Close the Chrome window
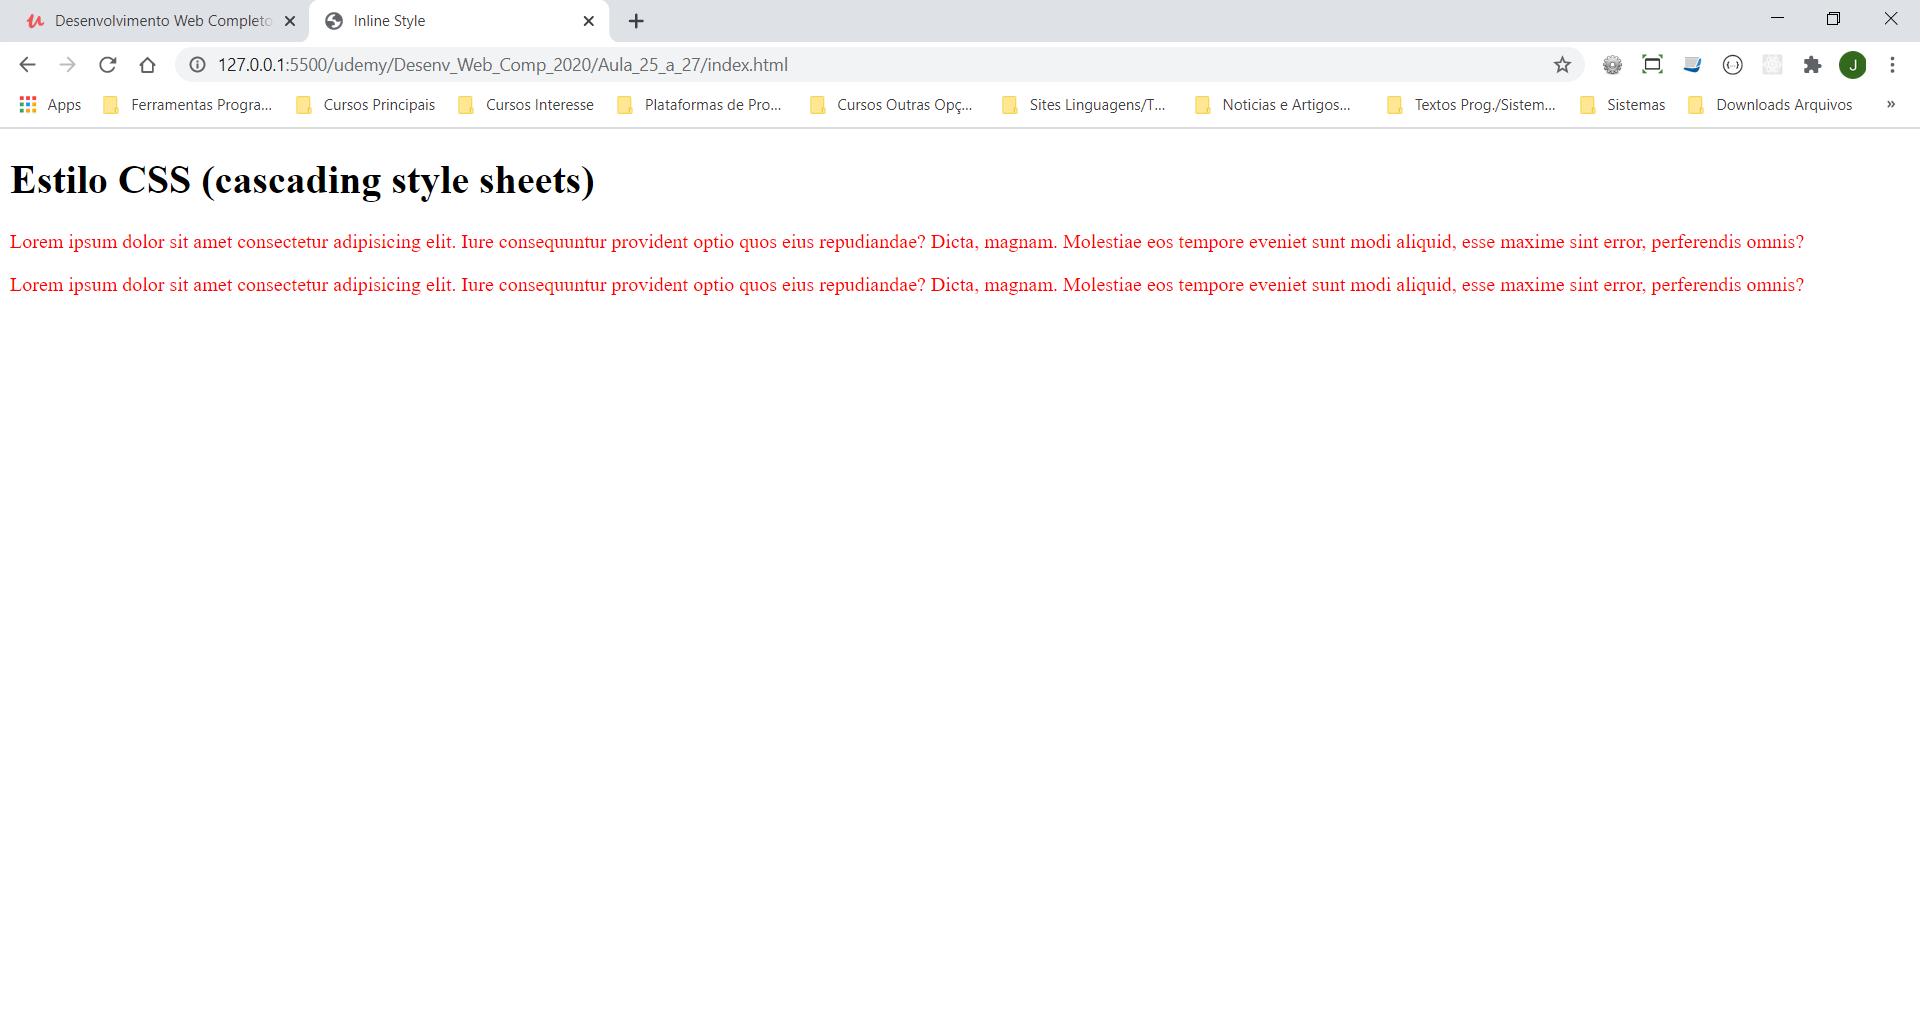 (x=1890, y=19)
